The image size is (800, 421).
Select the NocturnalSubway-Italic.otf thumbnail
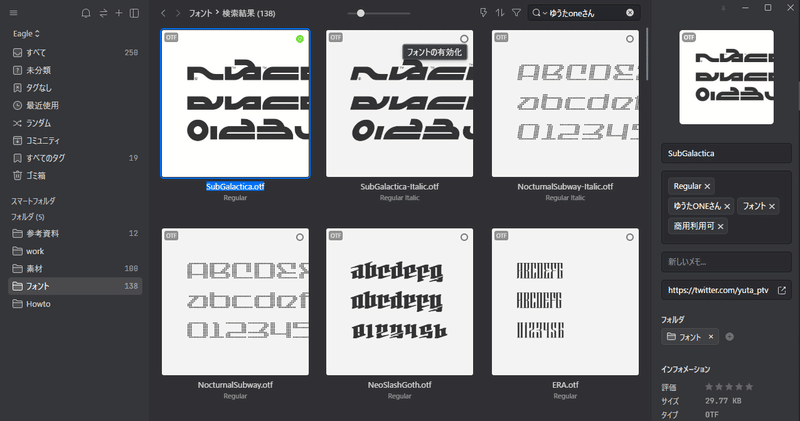tap(565, 104)
